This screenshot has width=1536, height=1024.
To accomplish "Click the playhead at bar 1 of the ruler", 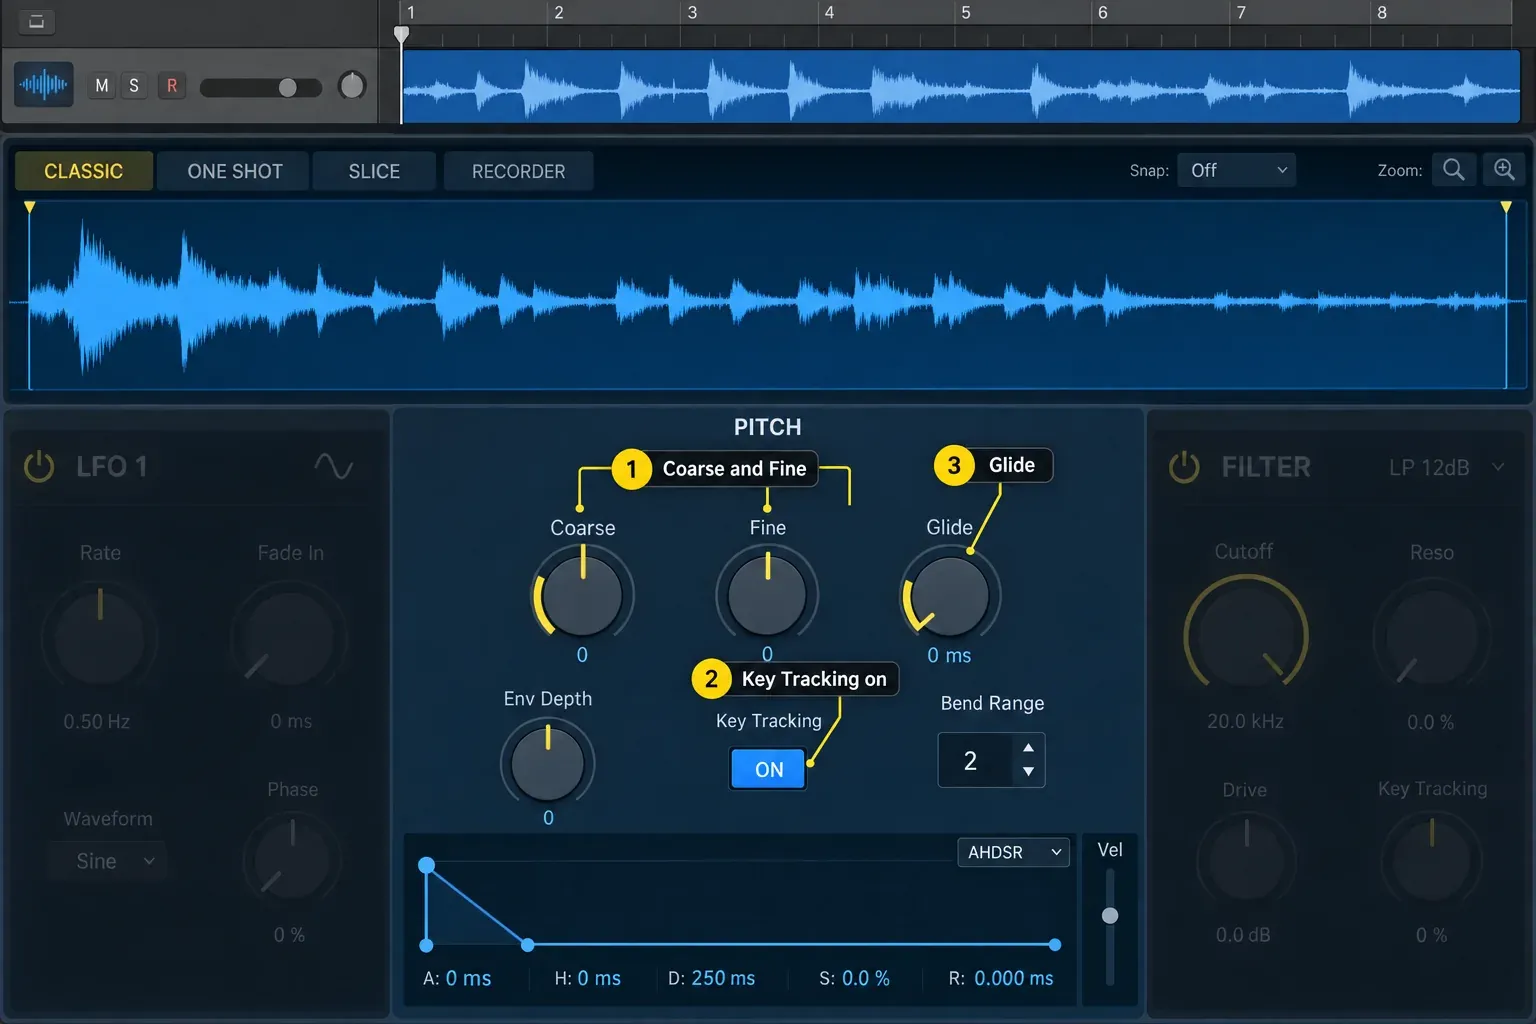I will [401, 35].
